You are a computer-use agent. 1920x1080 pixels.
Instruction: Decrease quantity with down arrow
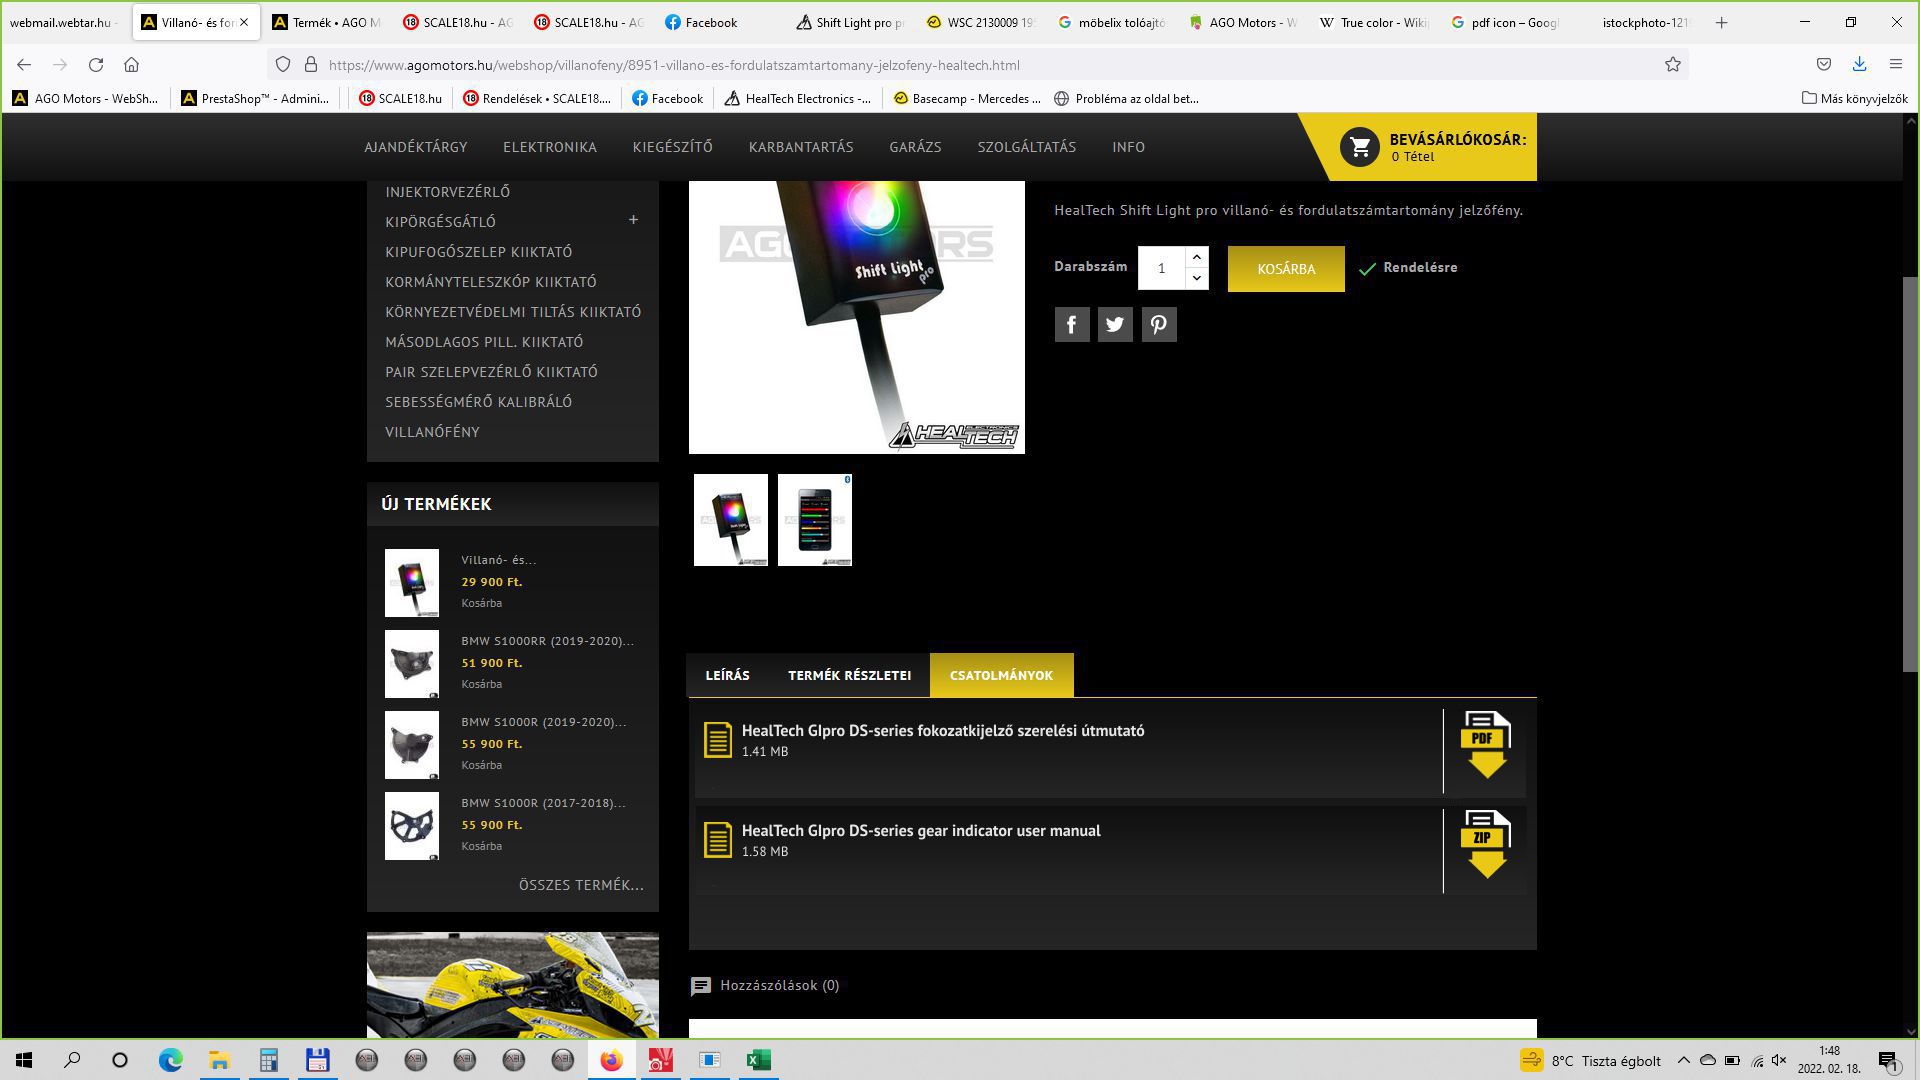point(1196,279)
